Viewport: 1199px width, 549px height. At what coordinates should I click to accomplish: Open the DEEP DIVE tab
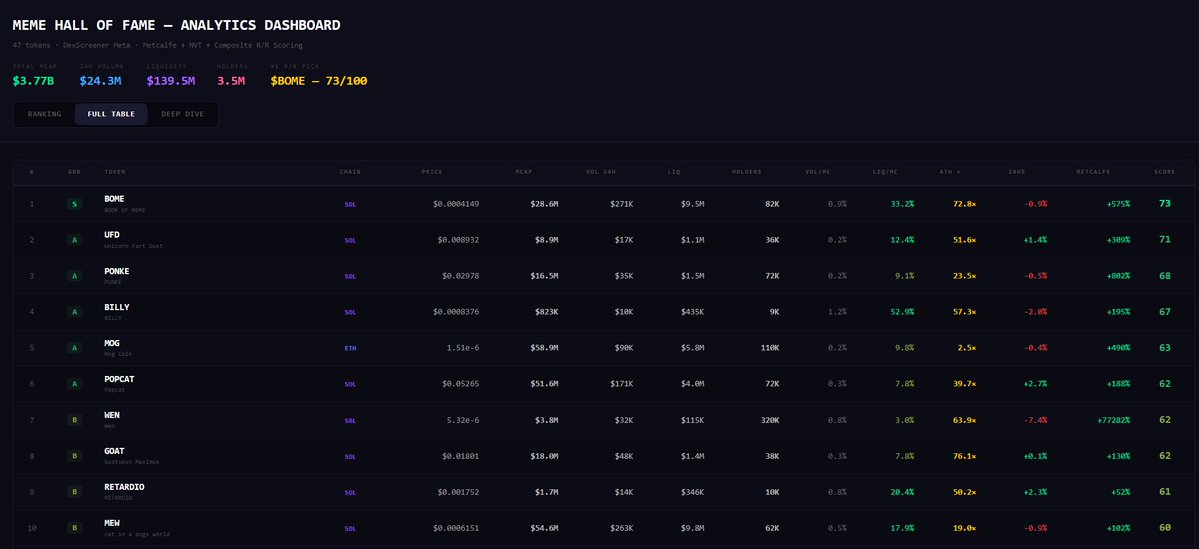182,114
